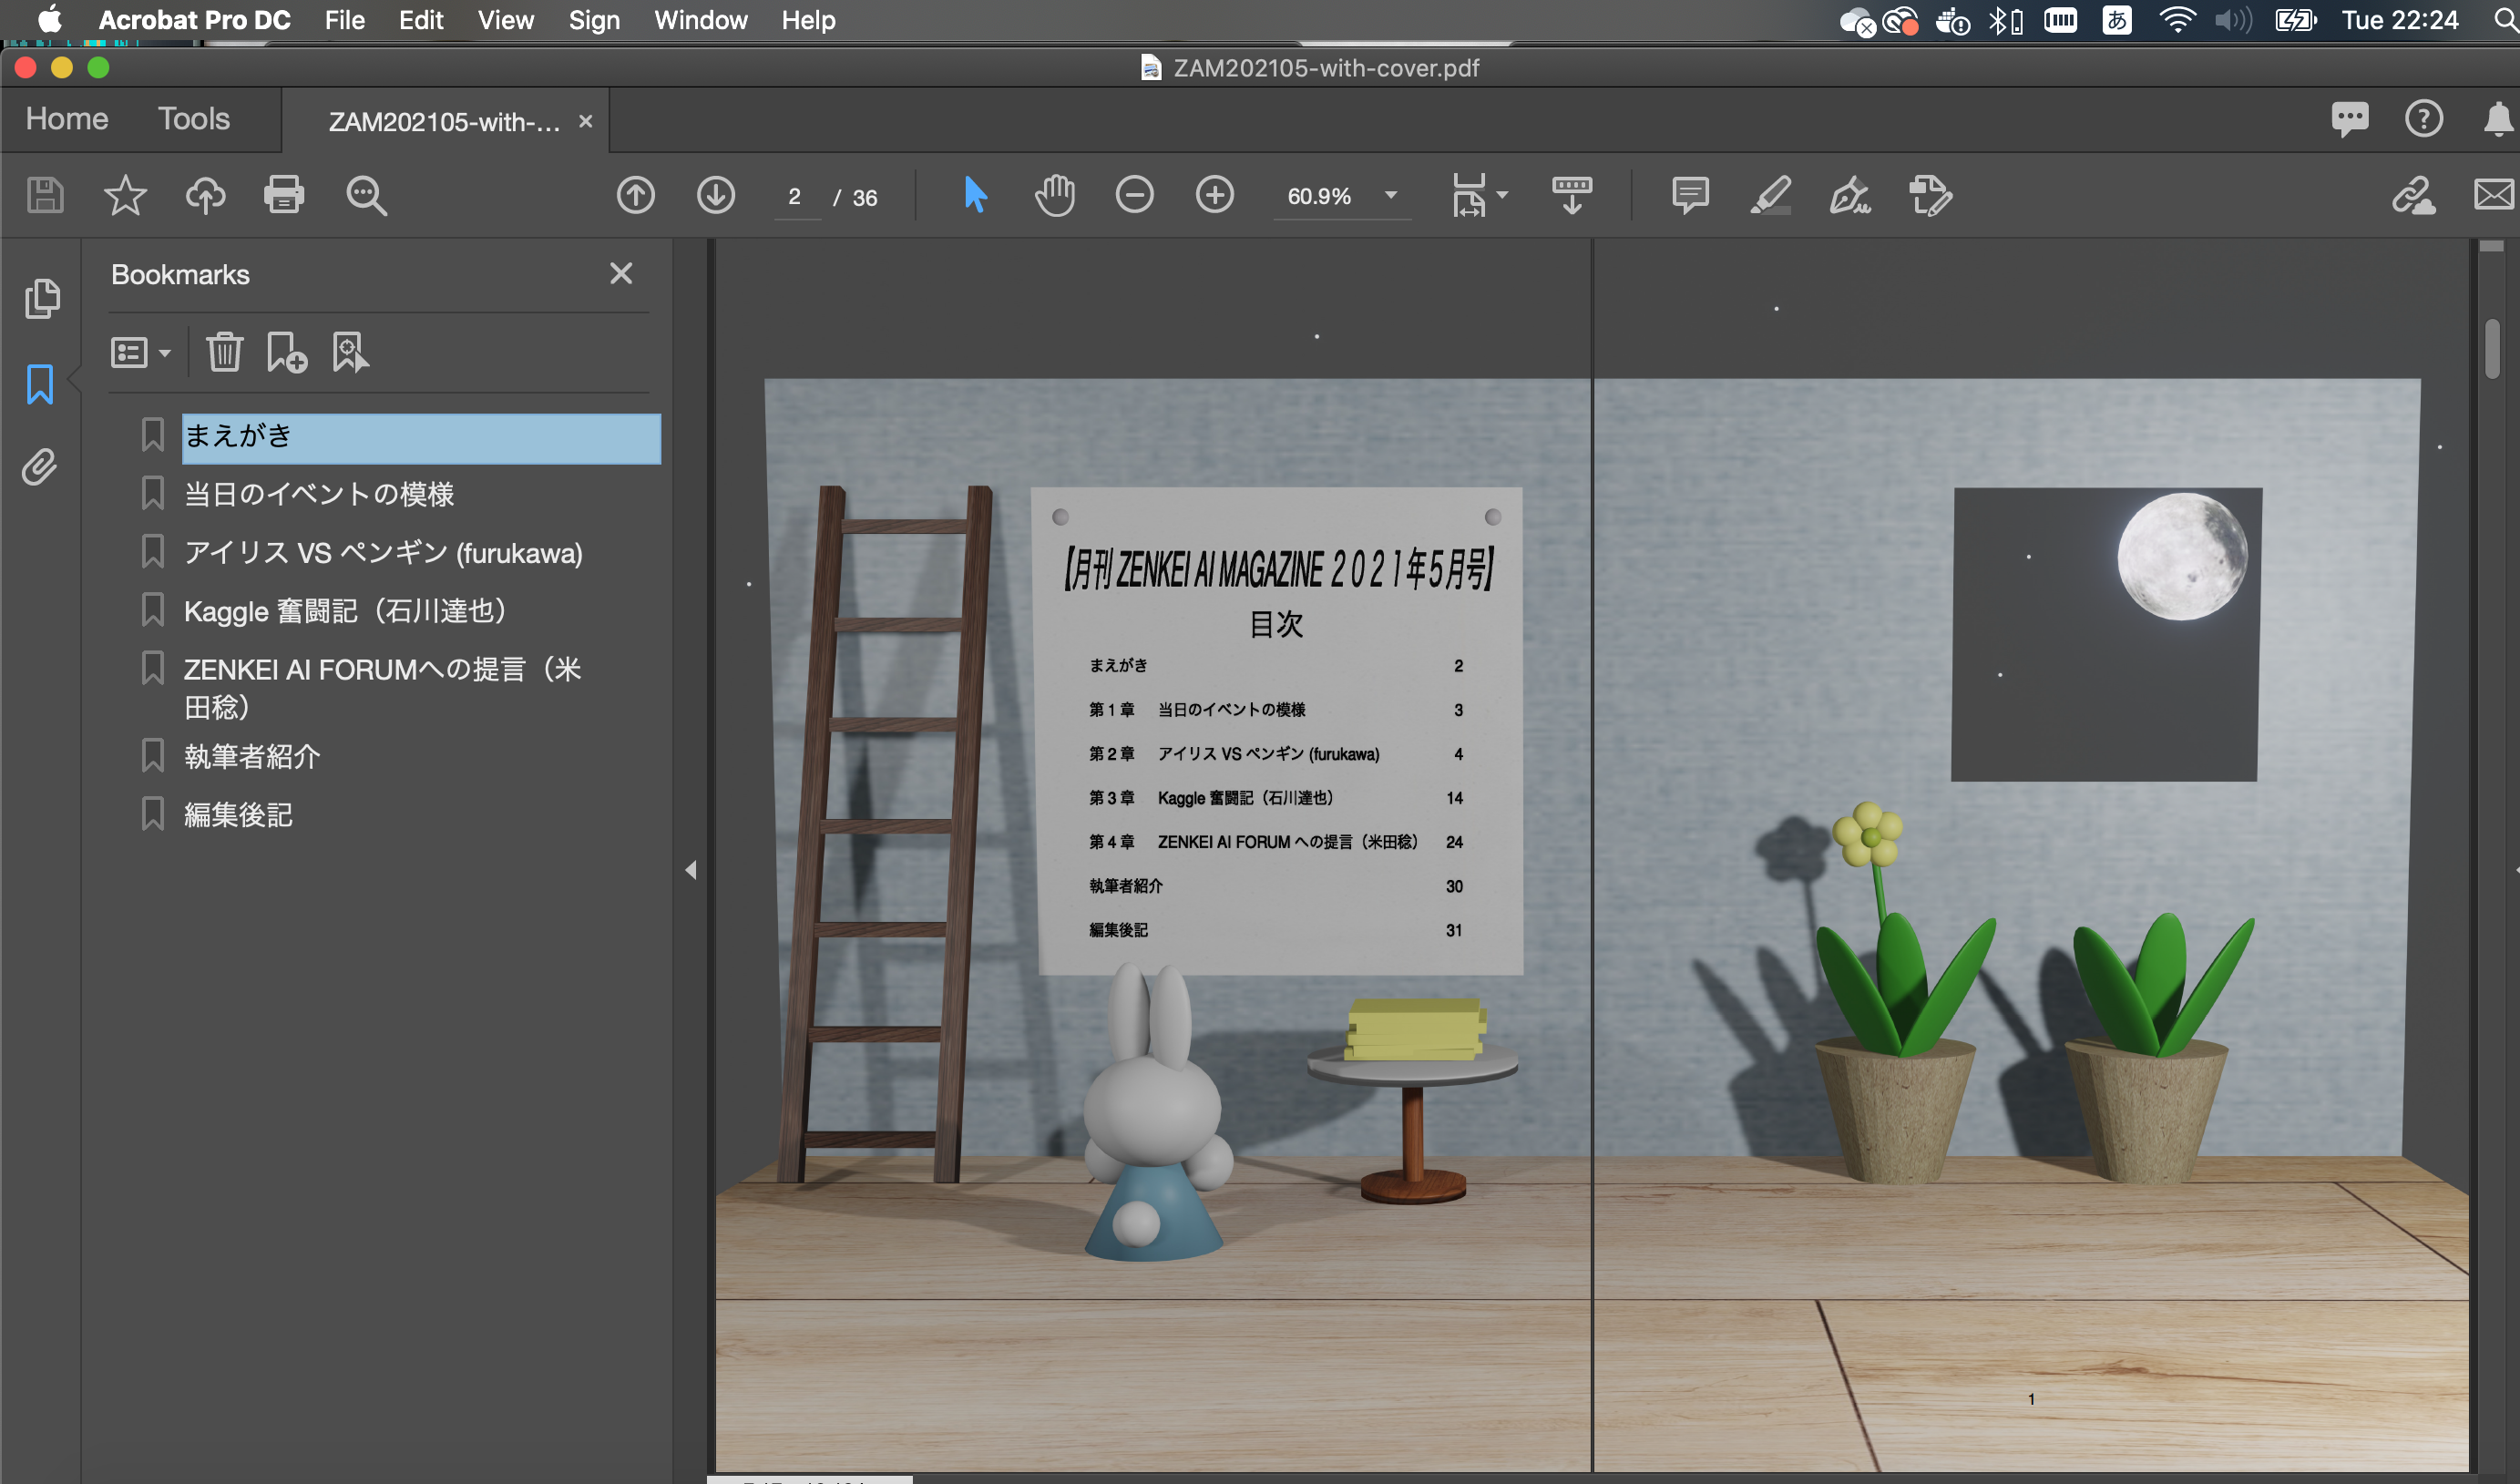Send the file by email envelope icon
Viewport: 2520px width, 1484px height.
[2494, 195]
